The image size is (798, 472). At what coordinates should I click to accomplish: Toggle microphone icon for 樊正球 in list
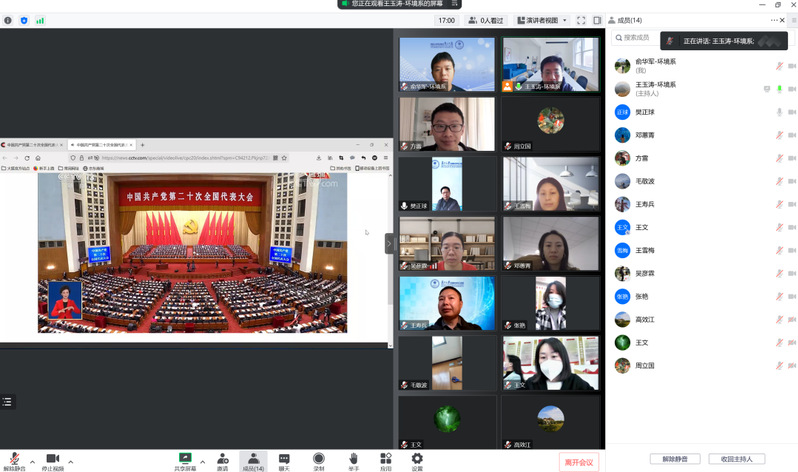(779, 112)
